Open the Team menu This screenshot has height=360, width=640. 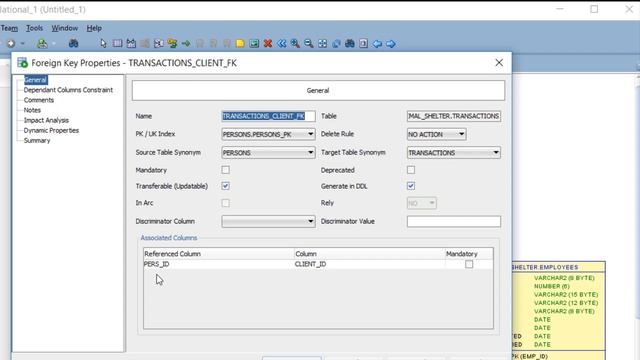(x=9, y=28)
